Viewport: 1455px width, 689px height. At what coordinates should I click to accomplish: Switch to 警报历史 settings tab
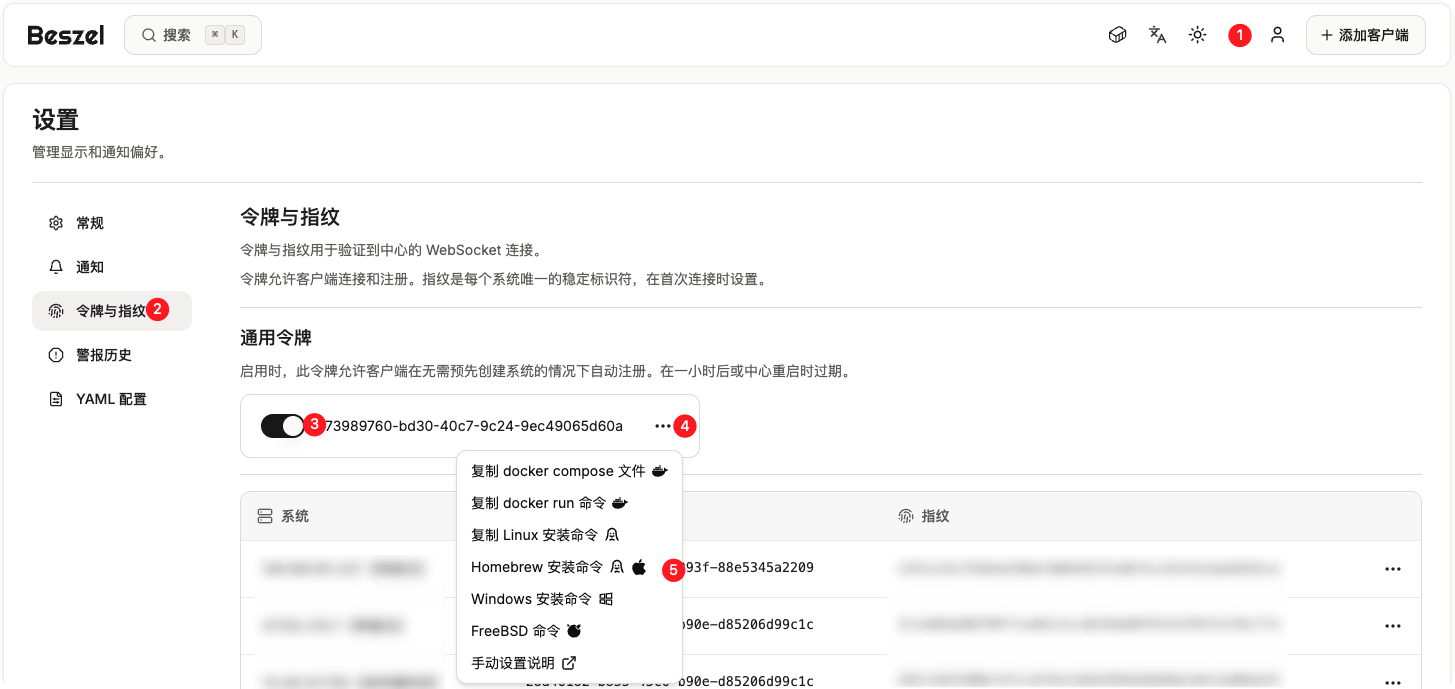[x=103, y=355]
